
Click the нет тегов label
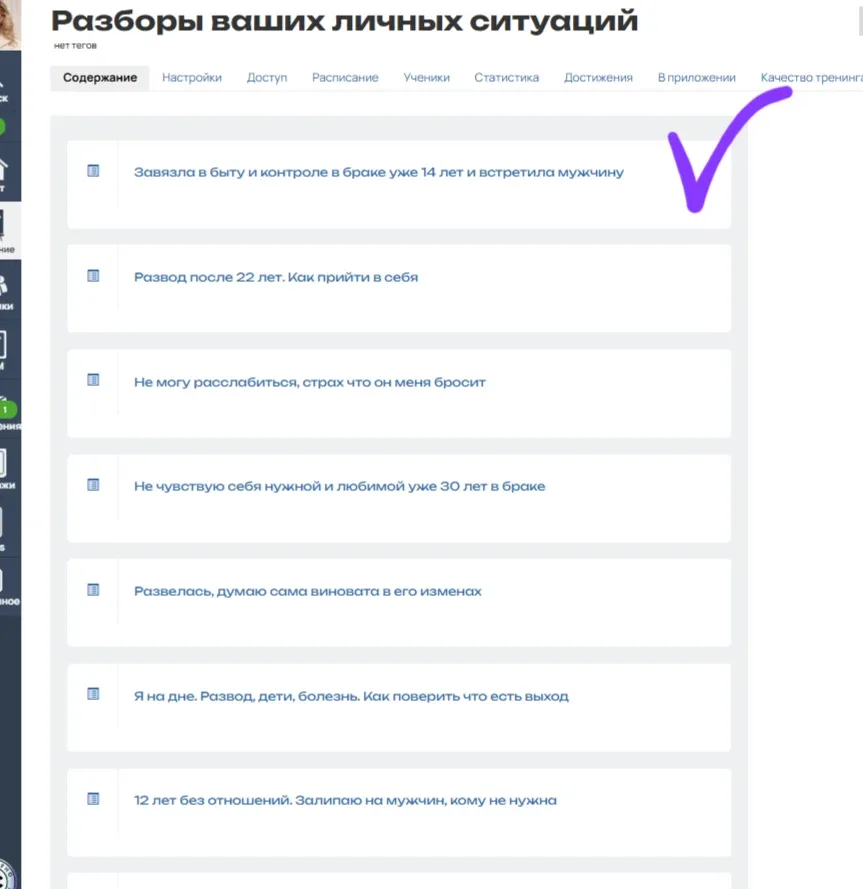75,46
